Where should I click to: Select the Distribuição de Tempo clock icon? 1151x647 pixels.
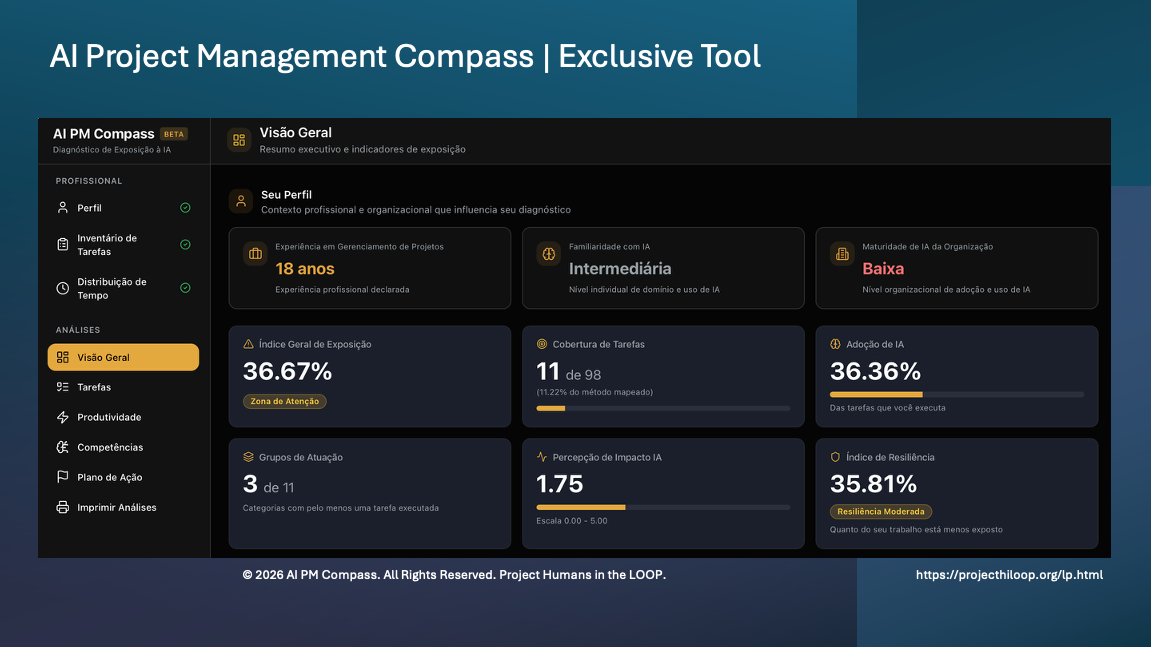click(x=62, y=288)
